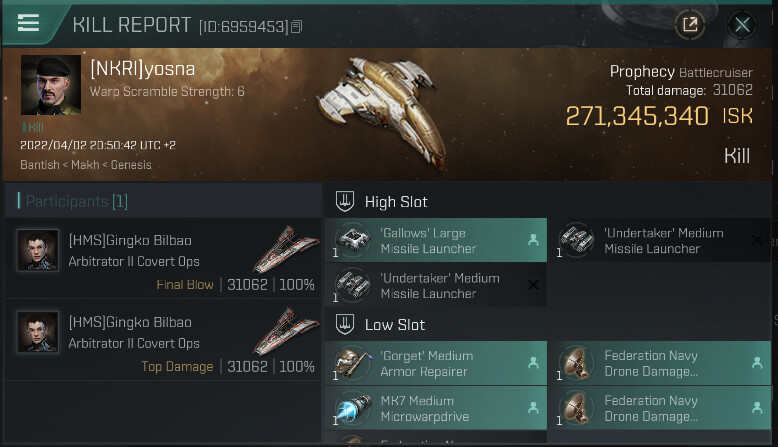Viewport: 778px width, 447px height.
Task: Open the Genesis region link
Action: point(129,164)
